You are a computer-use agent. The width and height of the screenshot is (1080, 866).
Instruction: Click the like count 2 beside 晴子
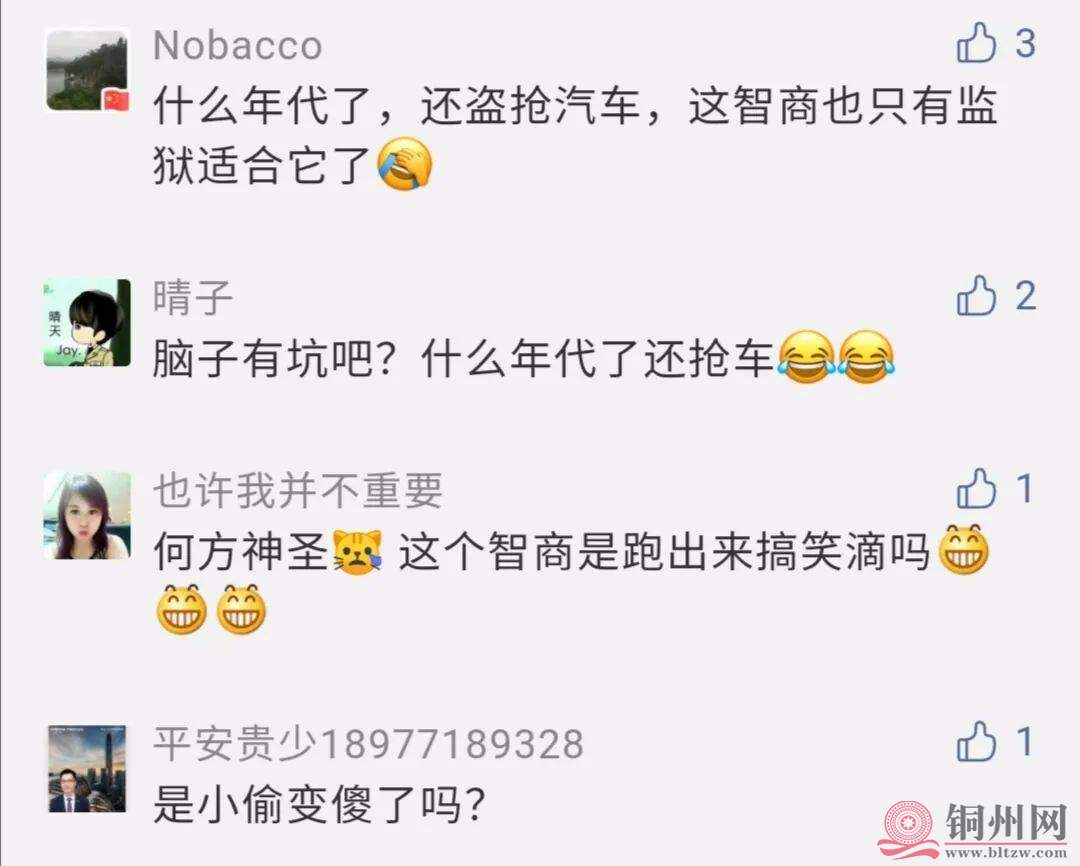[x=1026, y=296]
